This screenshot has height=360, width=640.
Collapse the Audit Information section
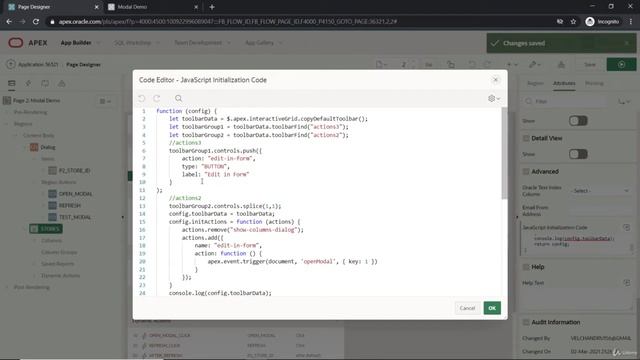pyautogui.click(x=526, y=322)
